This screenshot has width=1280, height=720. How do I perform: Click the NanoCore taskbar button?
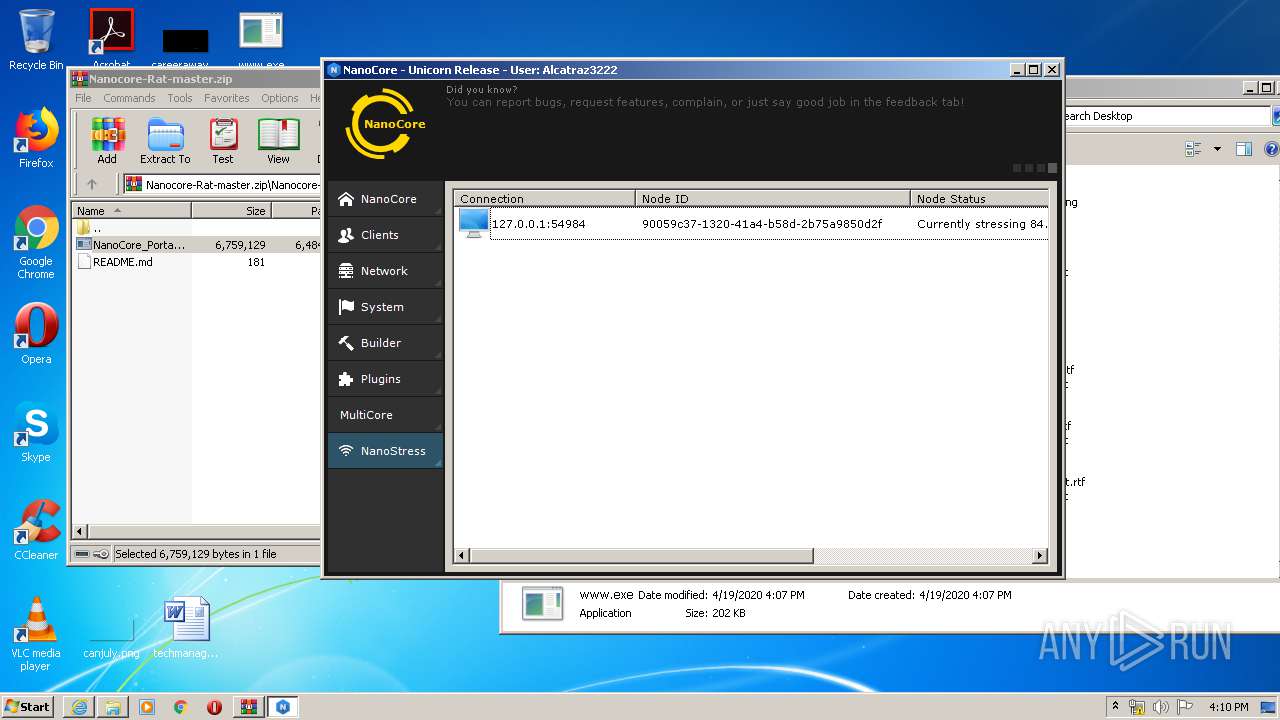[x=283, y=707]
